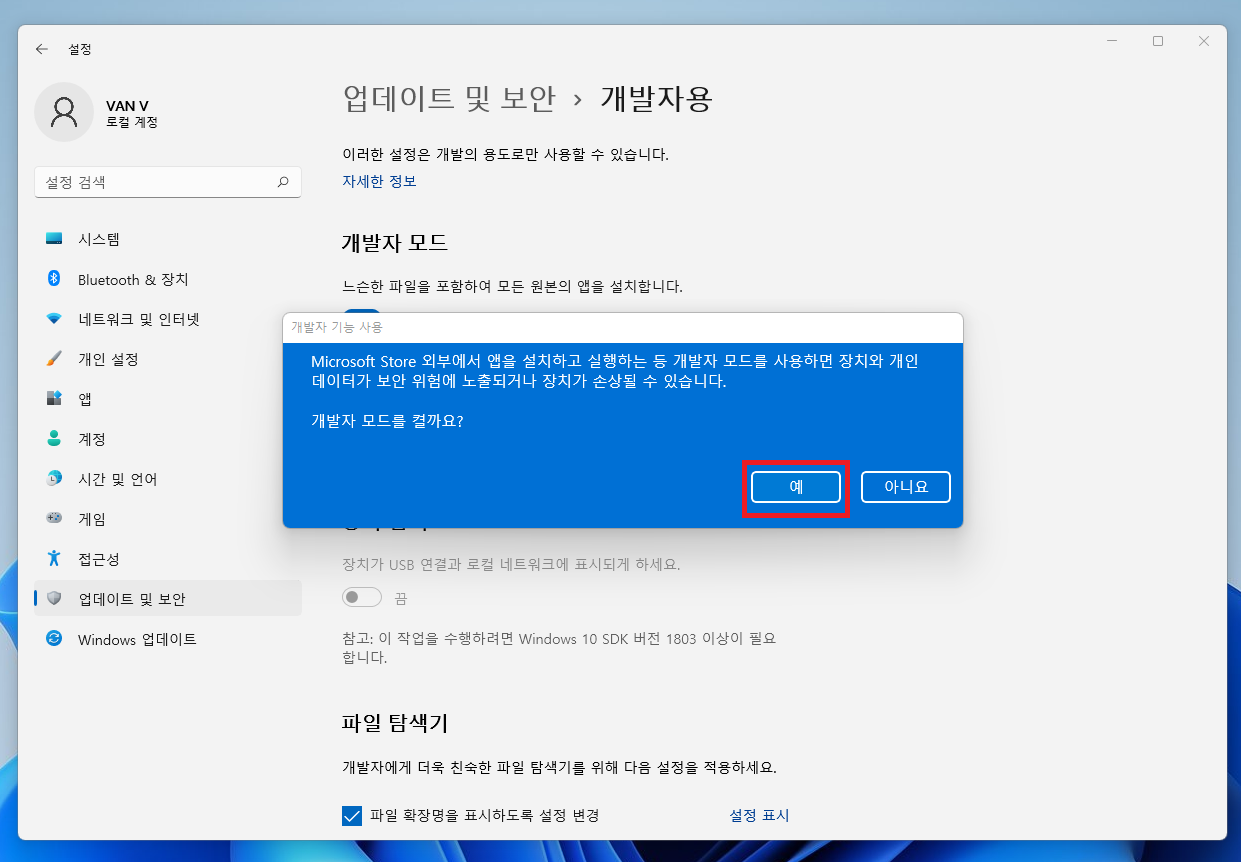Maximize the Settings window
Screen dimensions: 1241x862
[1158, 41]
